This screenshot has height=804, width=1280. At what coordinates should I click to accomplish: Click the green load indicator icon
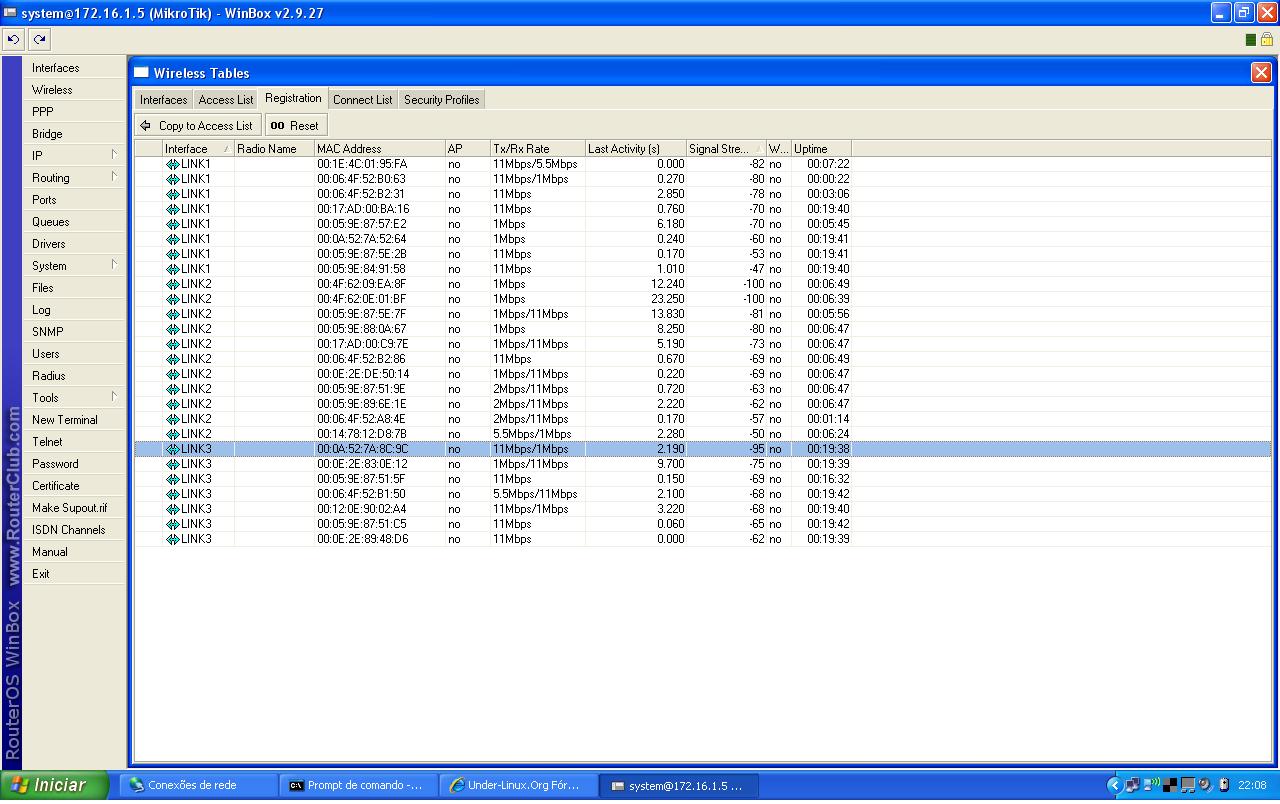point(1251,40)
